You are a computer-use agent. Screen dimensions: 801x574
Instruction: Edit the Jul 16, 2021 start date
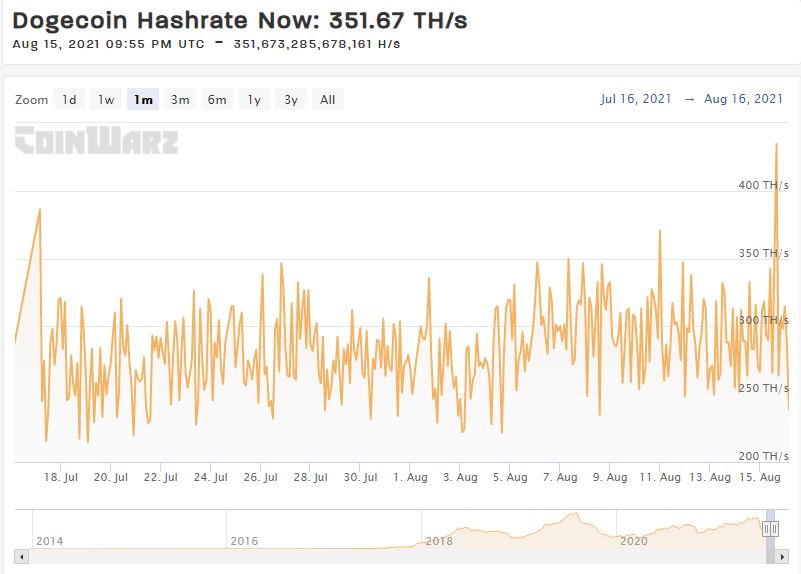pos(635,99)
